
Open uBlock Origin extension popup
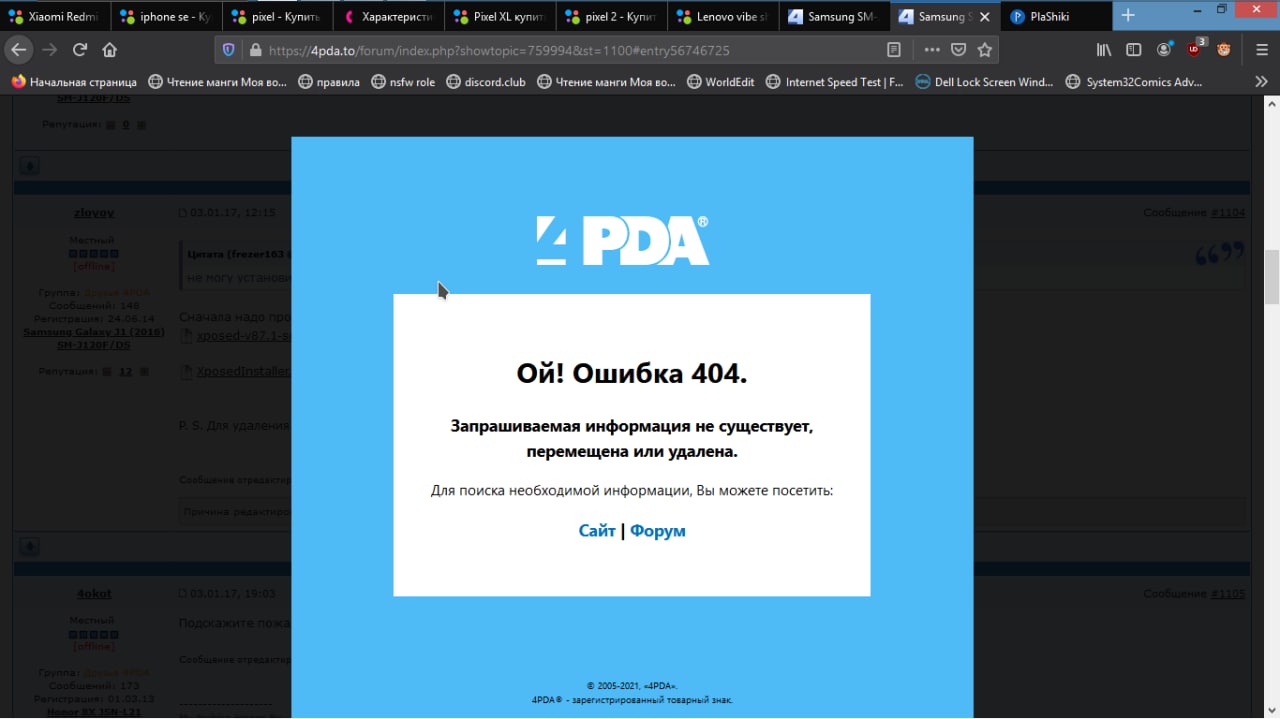(x=1195, y=49)
